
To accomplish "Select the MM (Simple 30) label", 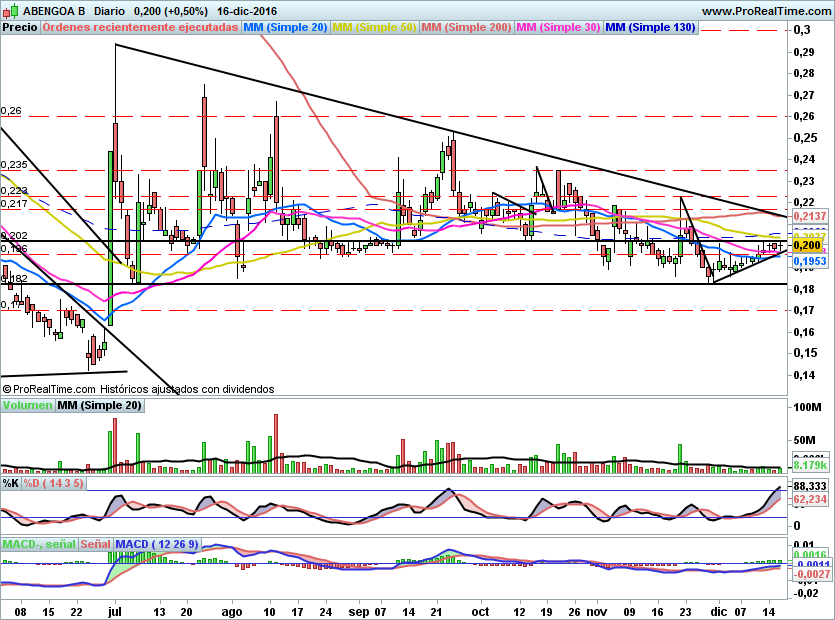I will [558, 27].
